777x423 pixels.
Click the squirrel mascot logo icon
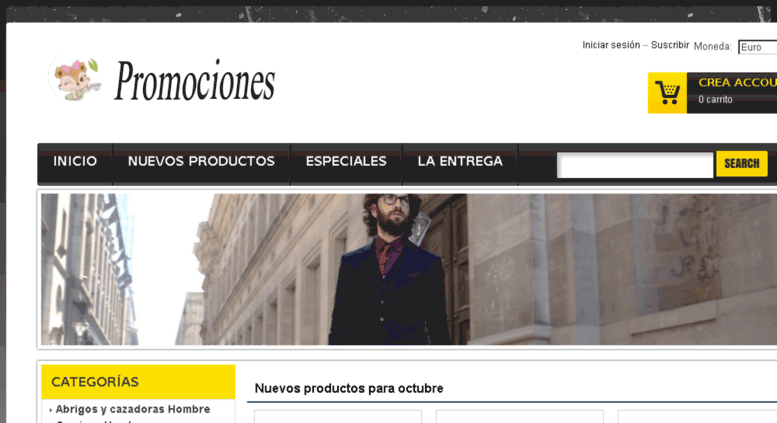coord(75,77)
